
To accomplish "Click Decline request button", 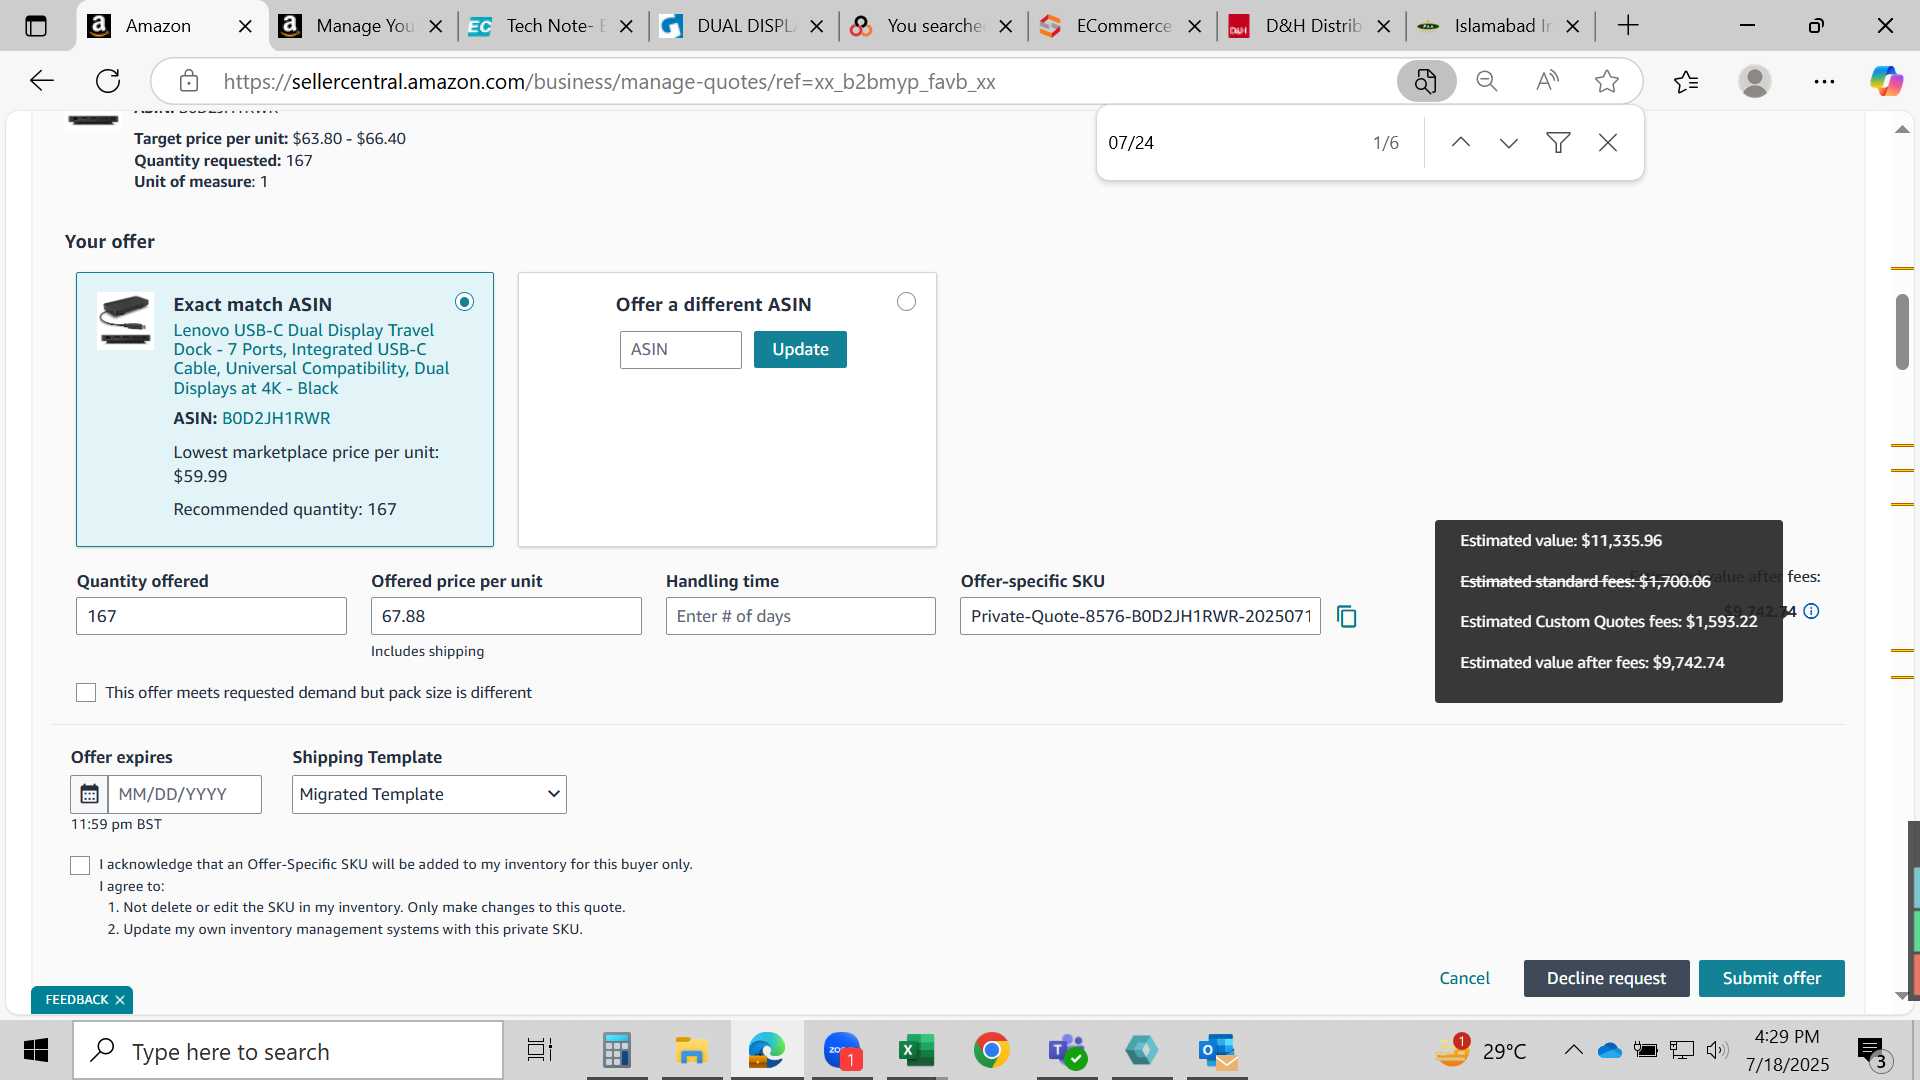I will [x=1606, y=979].
